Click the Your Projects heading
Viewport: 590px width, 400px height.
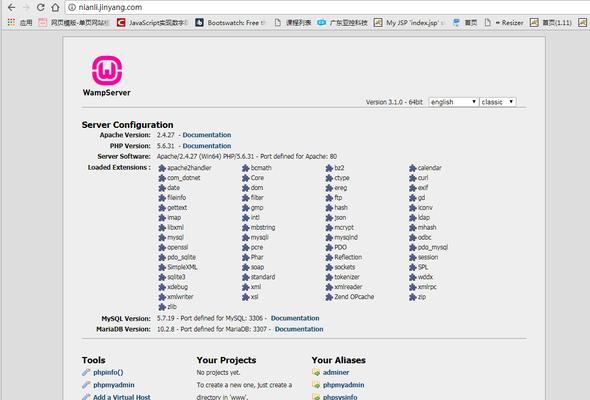226,360
